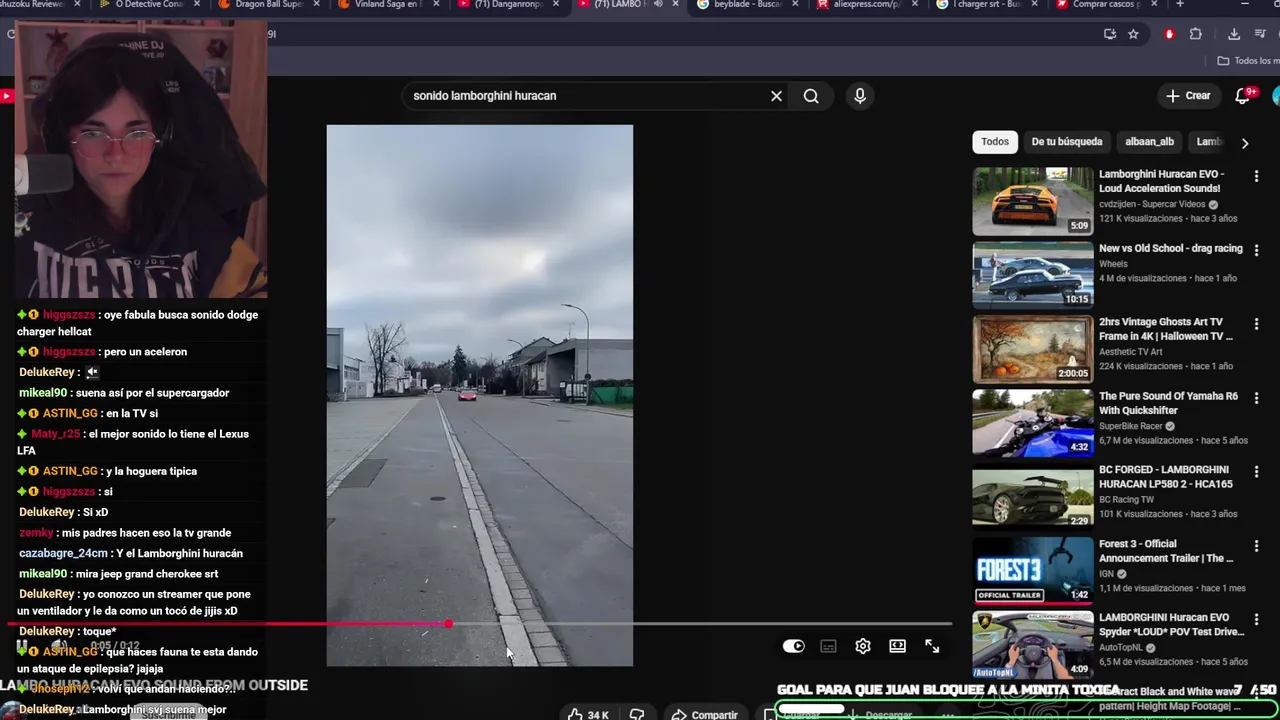Open the Crear menu
The image size is (1280, 720).
(1188, 96)
